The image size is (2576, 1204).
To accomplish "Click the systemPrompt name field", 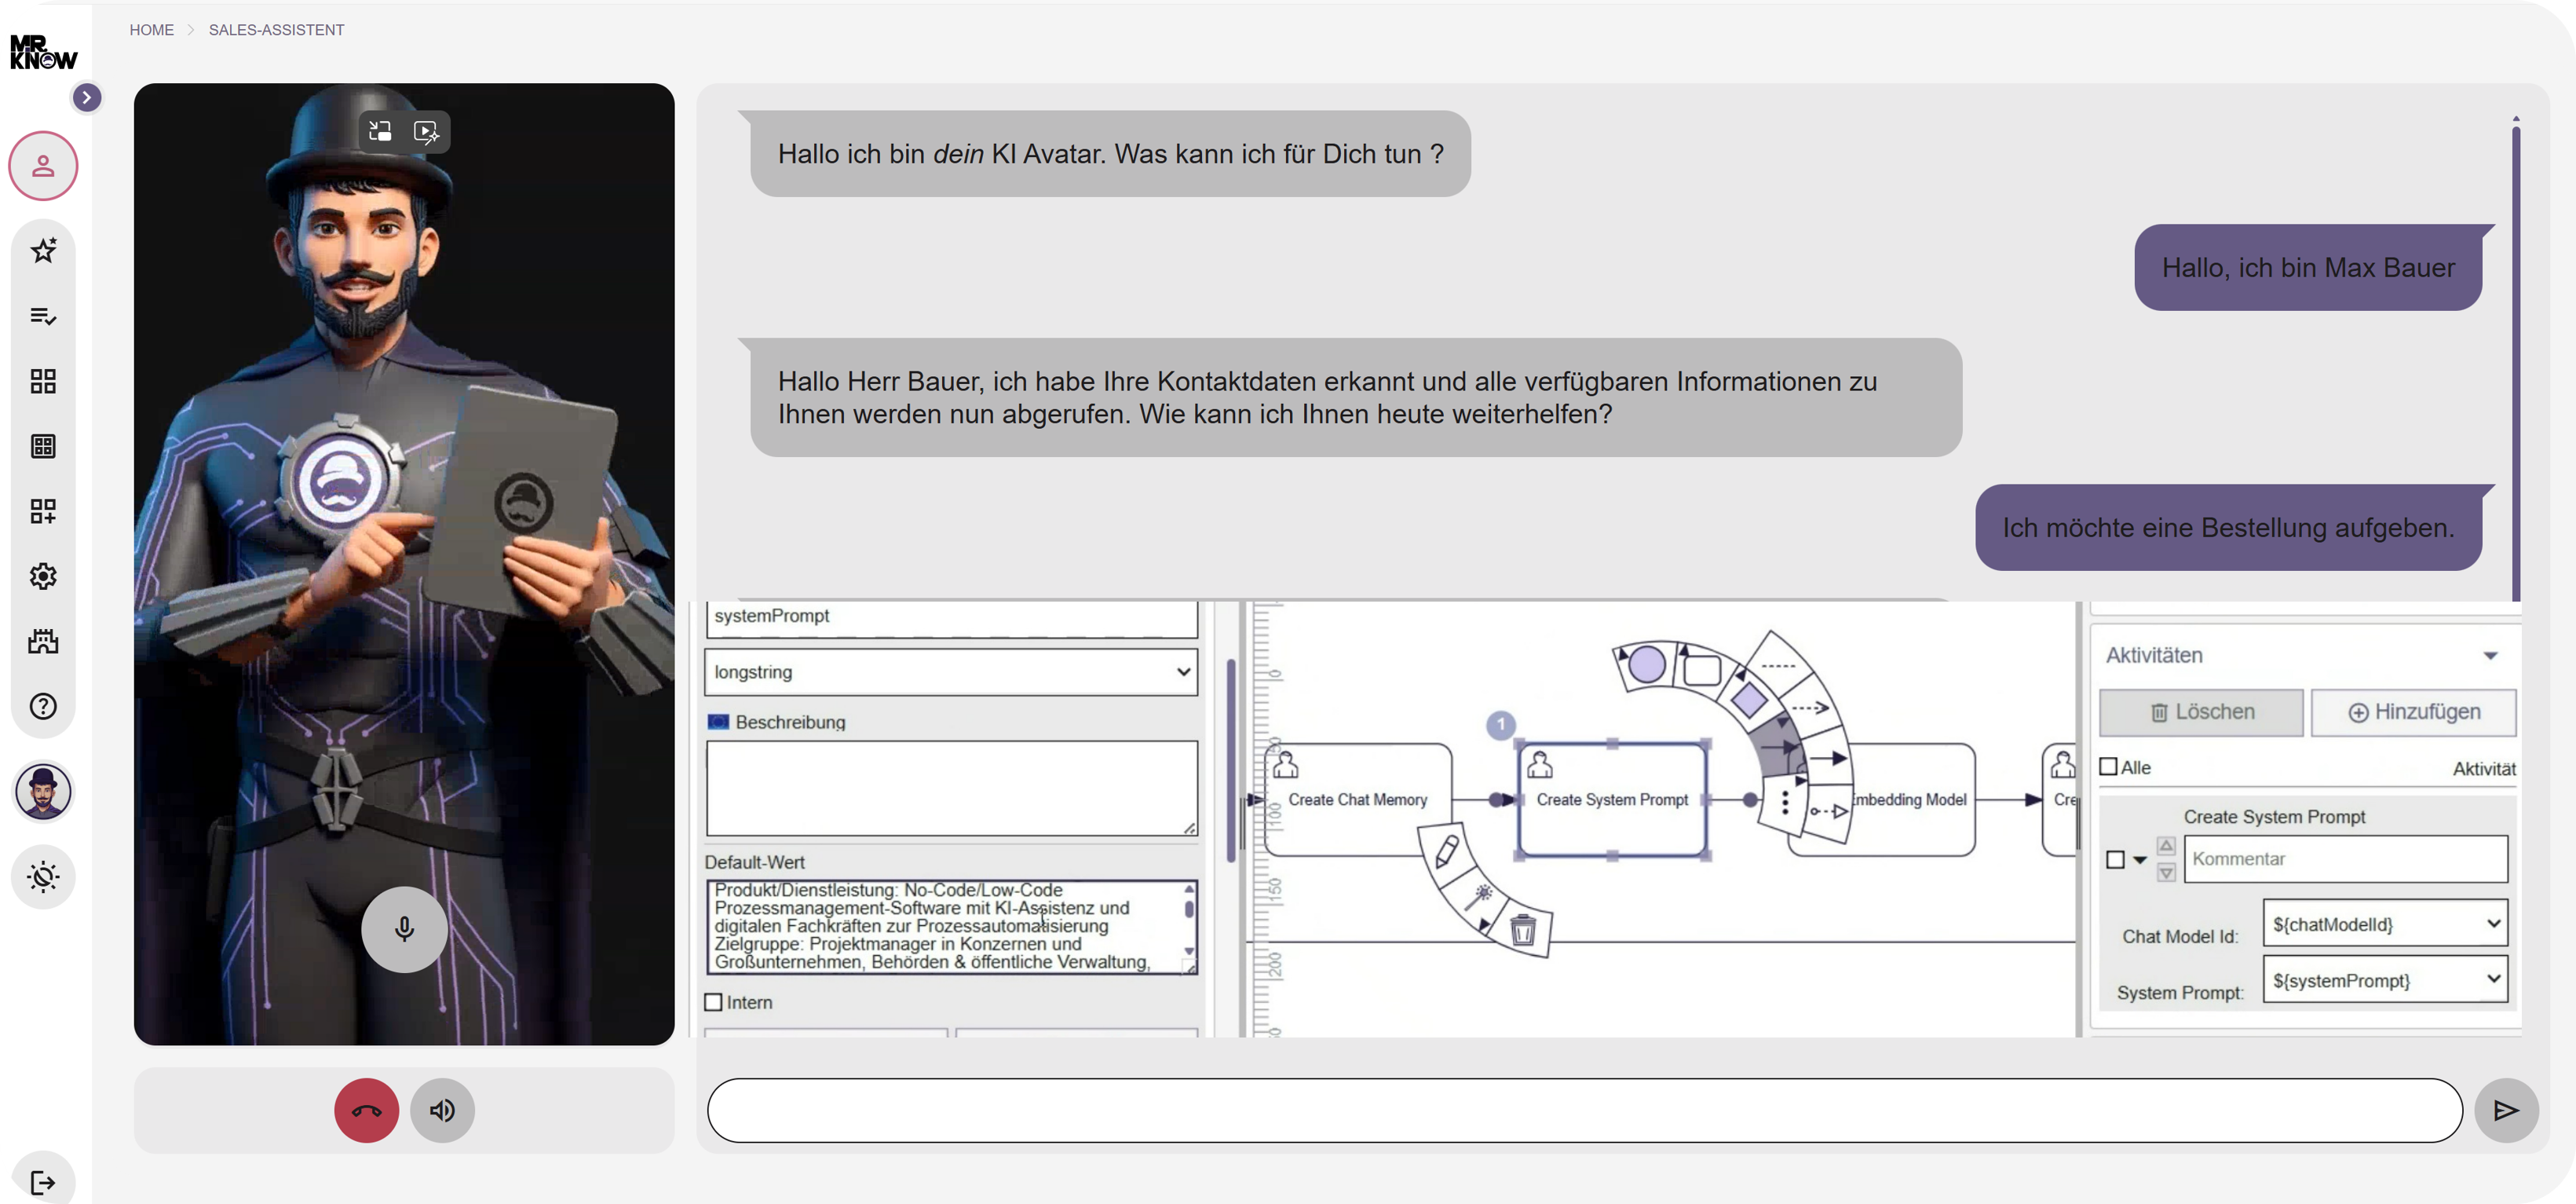I will pyautogui.click(x=951, y=618).
